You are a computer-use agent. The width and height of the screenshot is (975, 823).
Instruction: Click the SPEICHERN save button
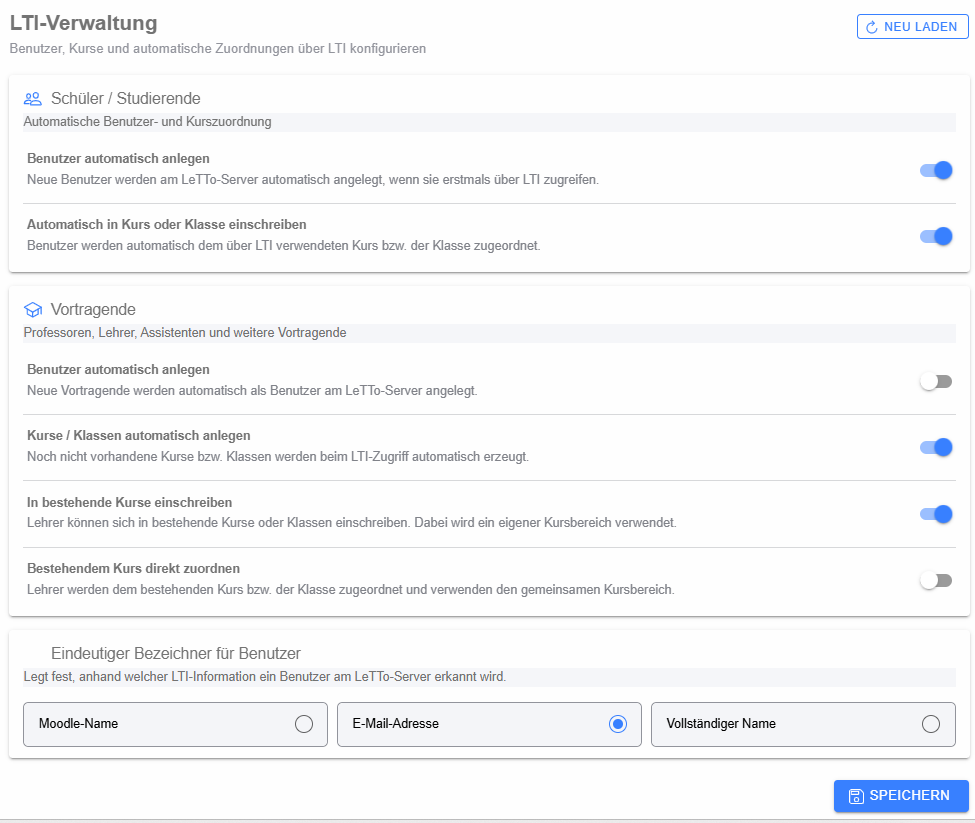[901, 796]
